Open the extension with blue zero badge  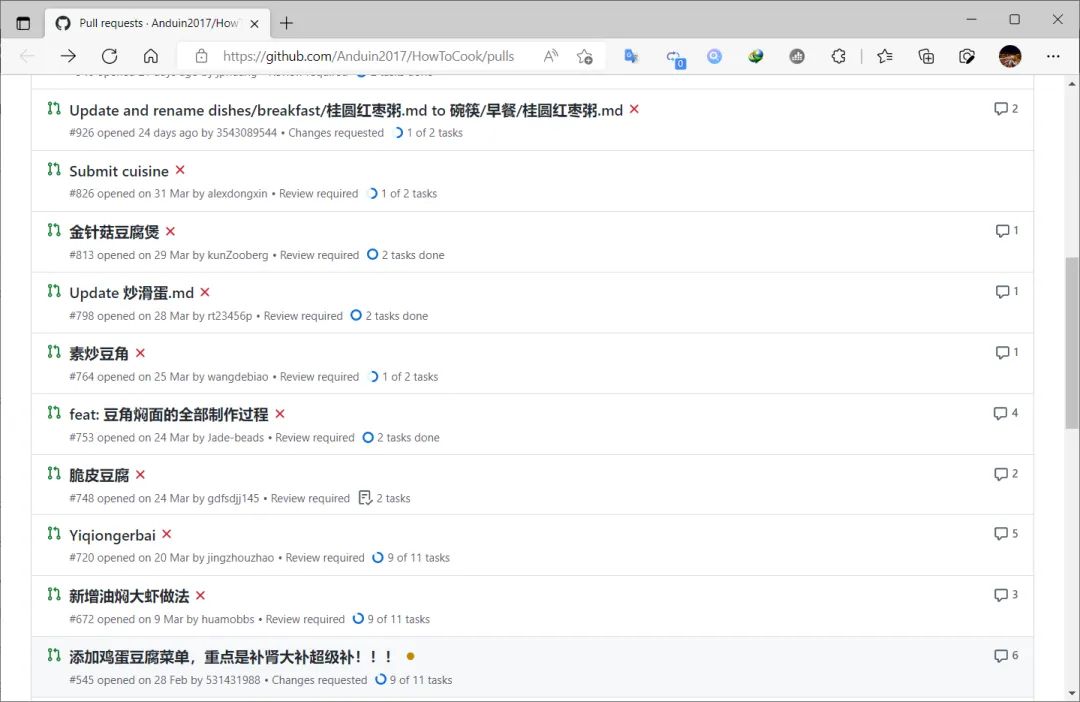click(x=674, y=58)
